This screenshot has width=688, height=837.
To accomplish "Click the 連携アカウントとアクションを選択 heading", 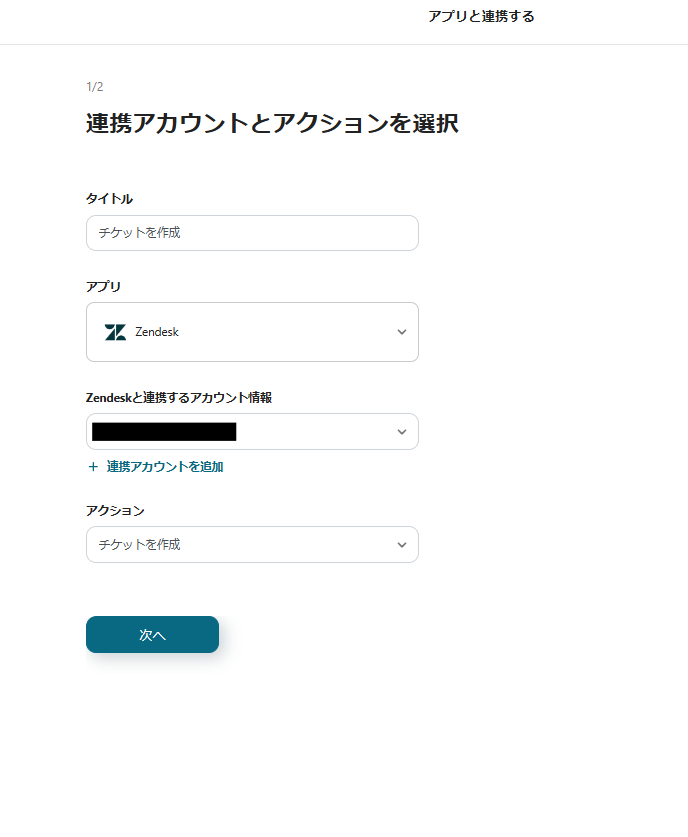I will (x=272, y=124).
